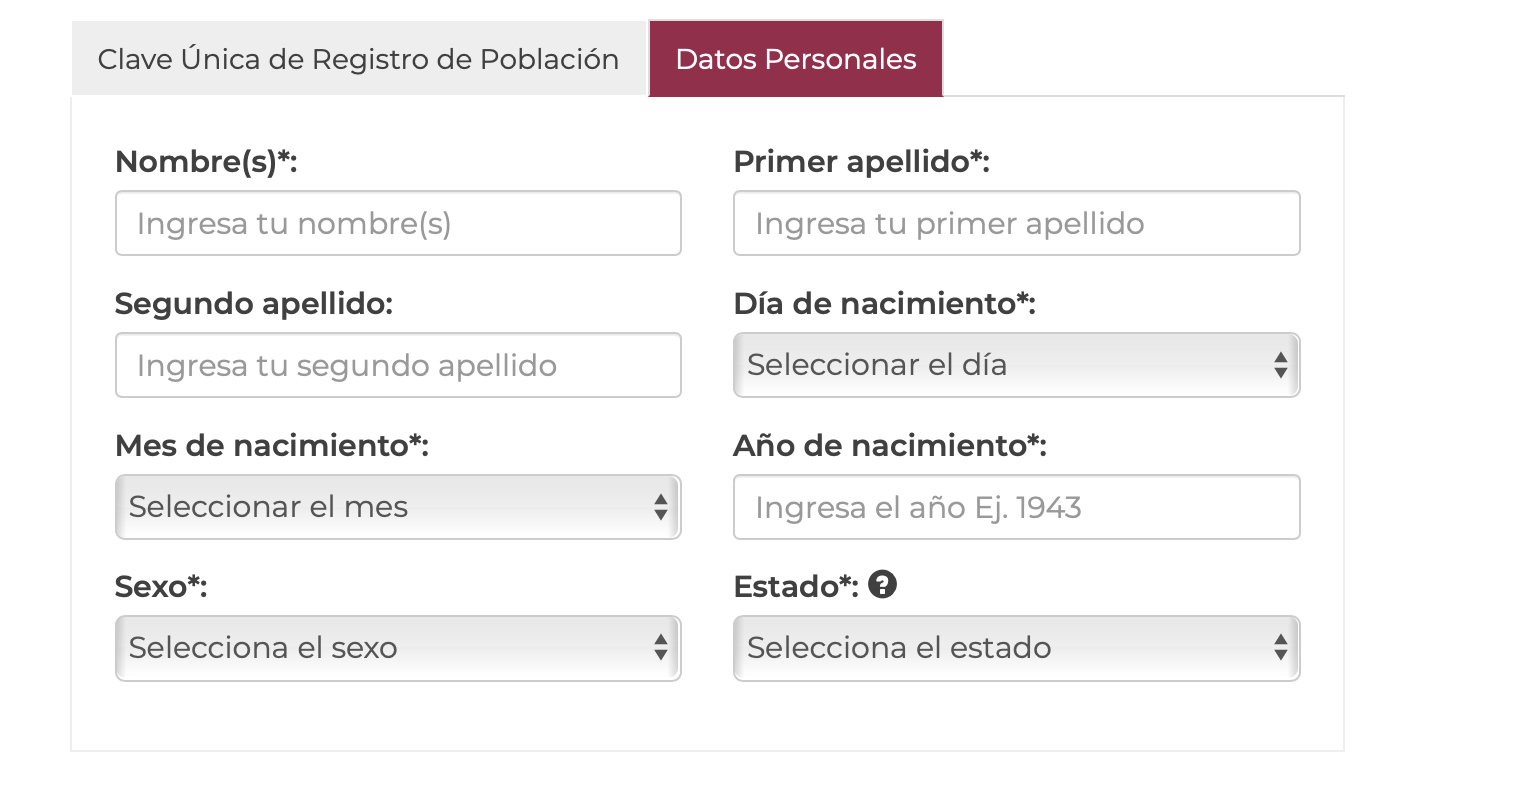Switch to Clave Única de Registro de Población tab

coord(358,59)
